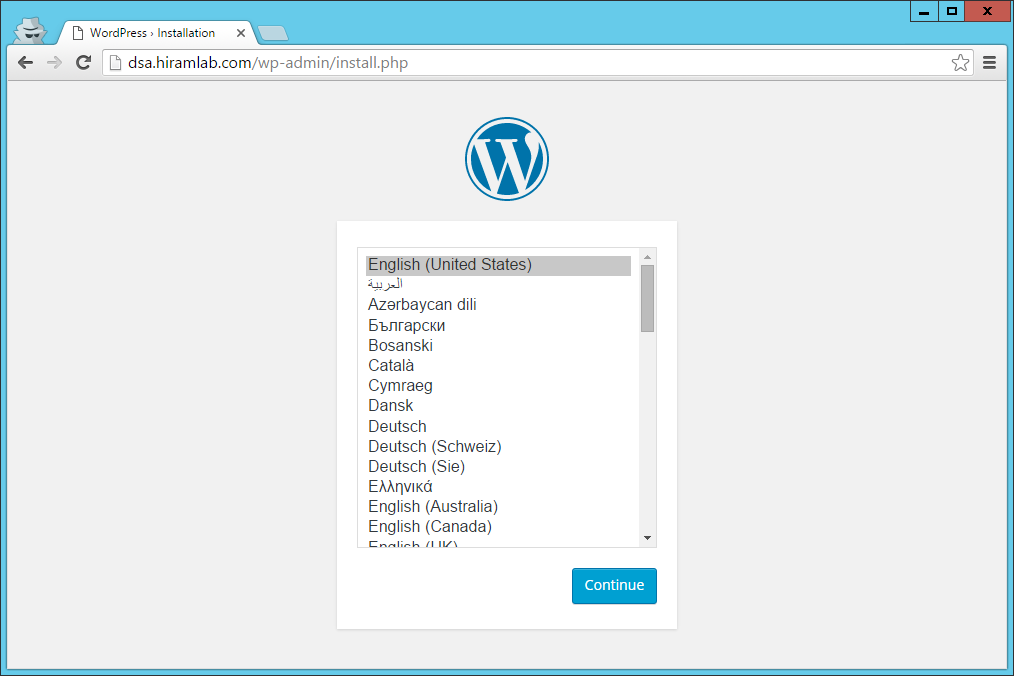This screenshot has width=1014, height=676.
Task: Choose Deutsch (Schweiz) option
Action: [499, 446]
